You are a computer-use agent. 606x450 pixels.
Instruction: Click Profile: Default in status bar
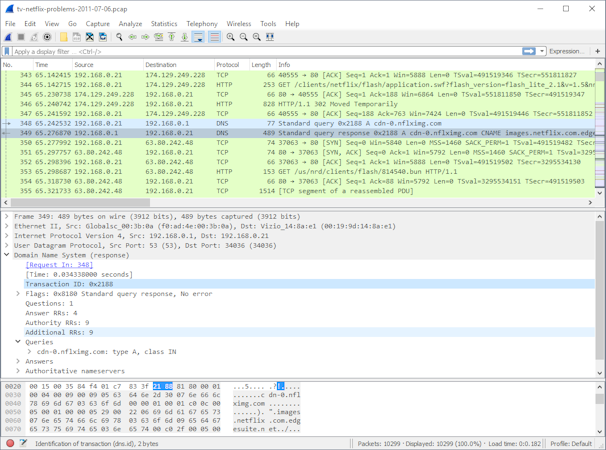pyautogui.click(x=571, y=443)
